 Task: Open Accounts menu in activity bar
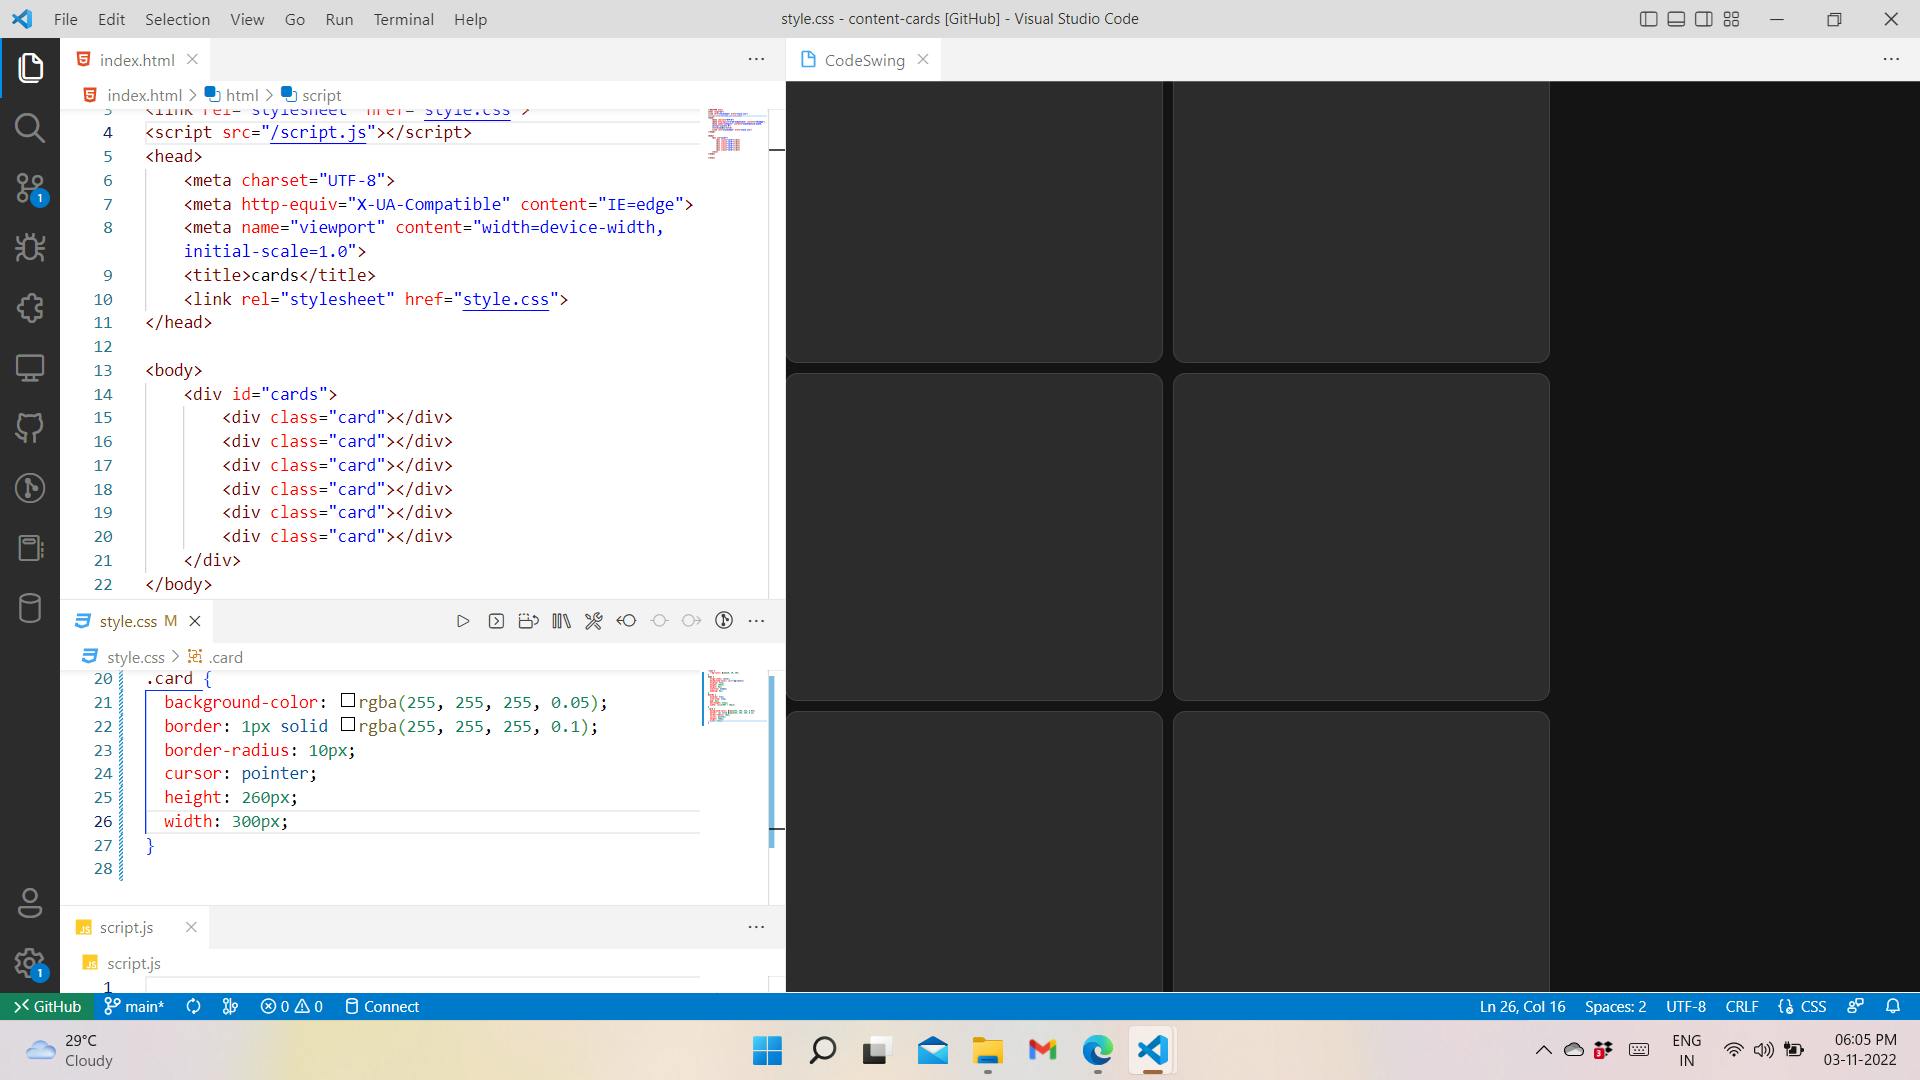pos(30,903)
